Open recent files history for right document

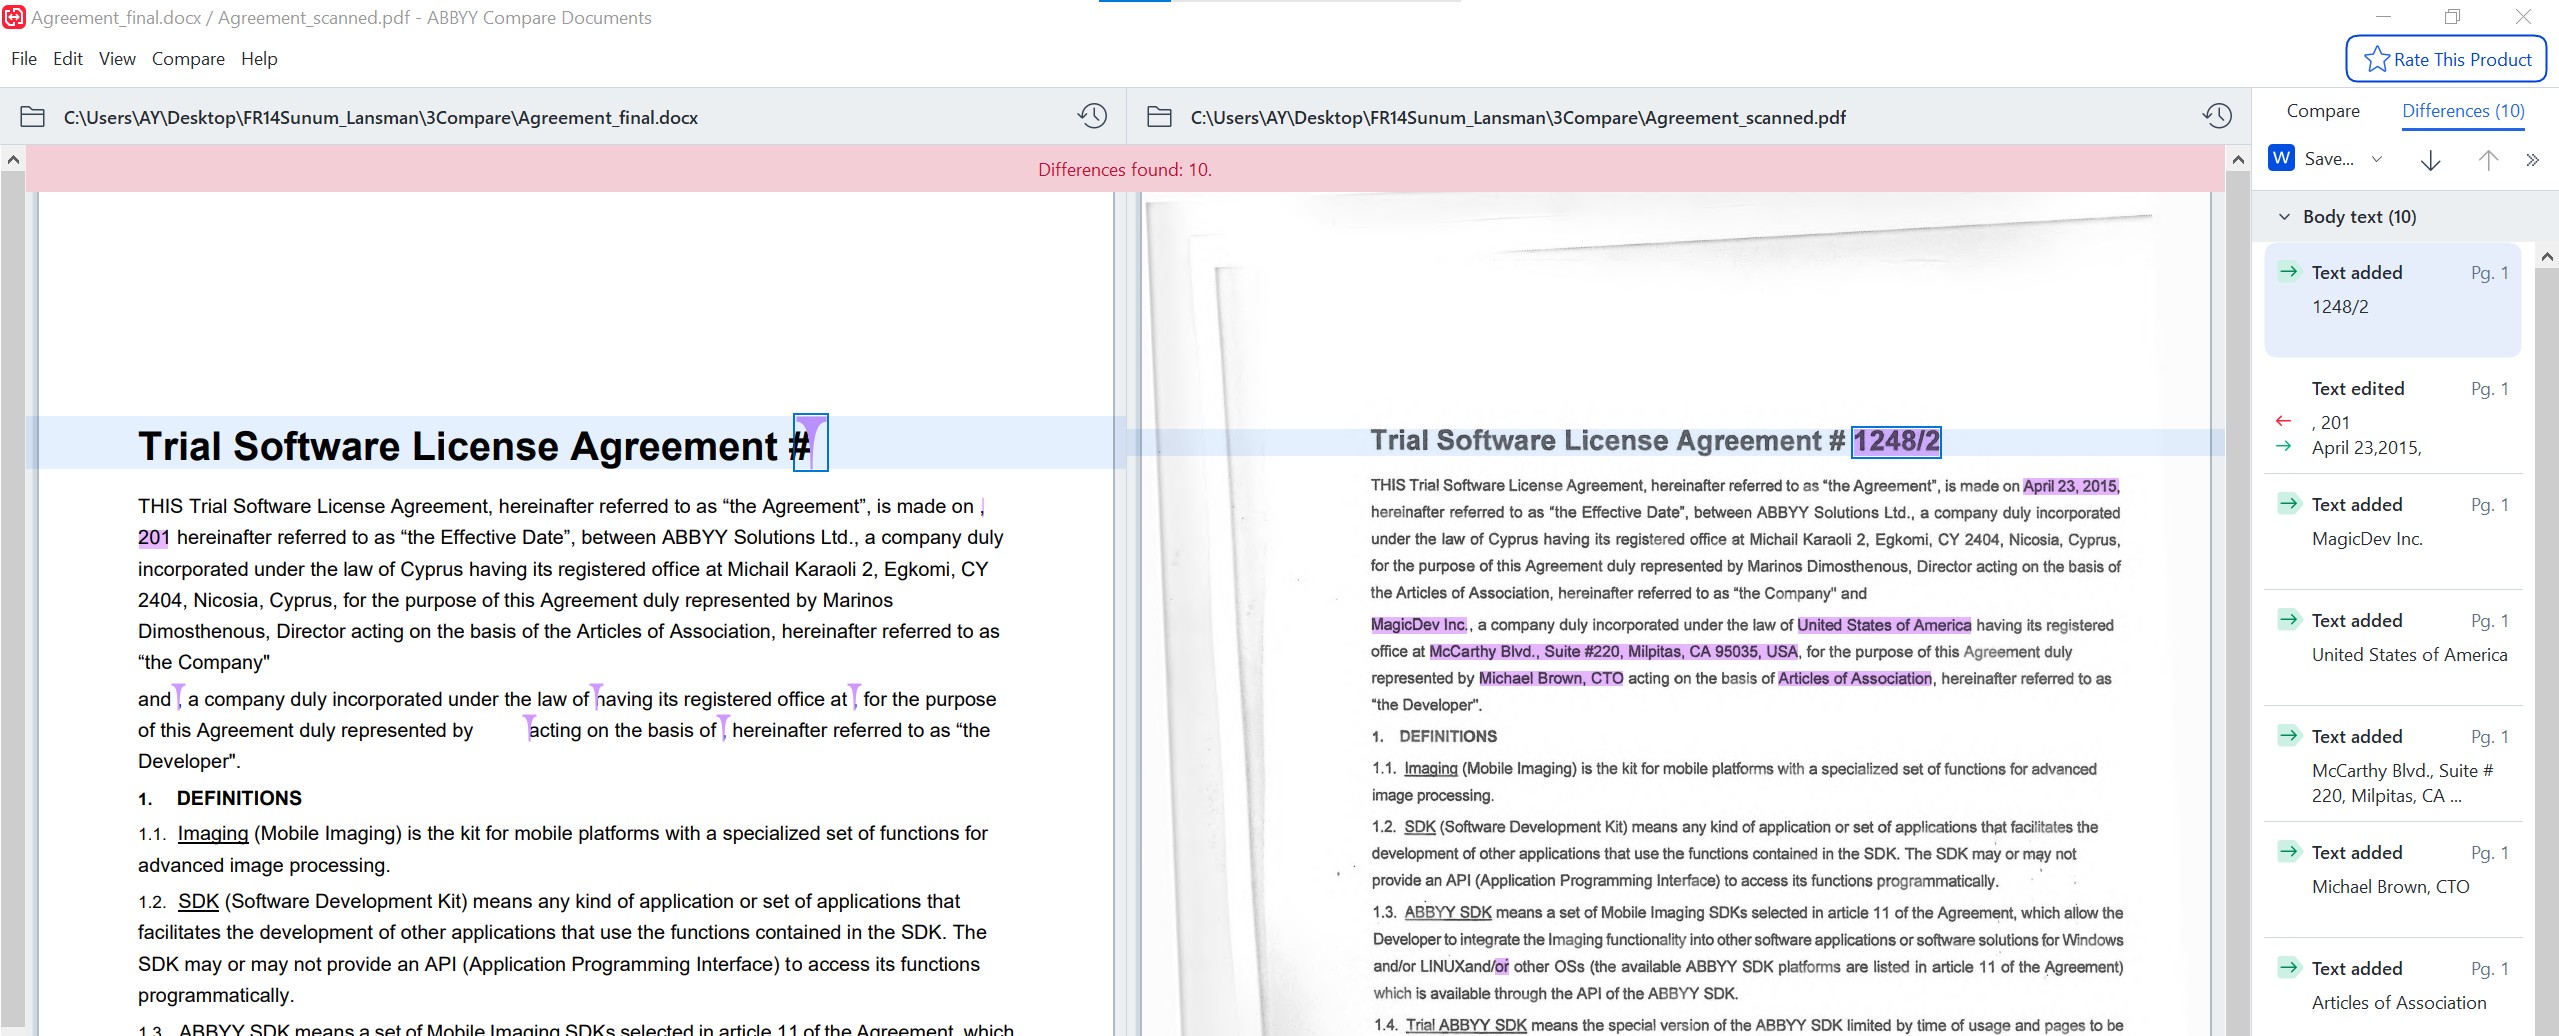2217,116
